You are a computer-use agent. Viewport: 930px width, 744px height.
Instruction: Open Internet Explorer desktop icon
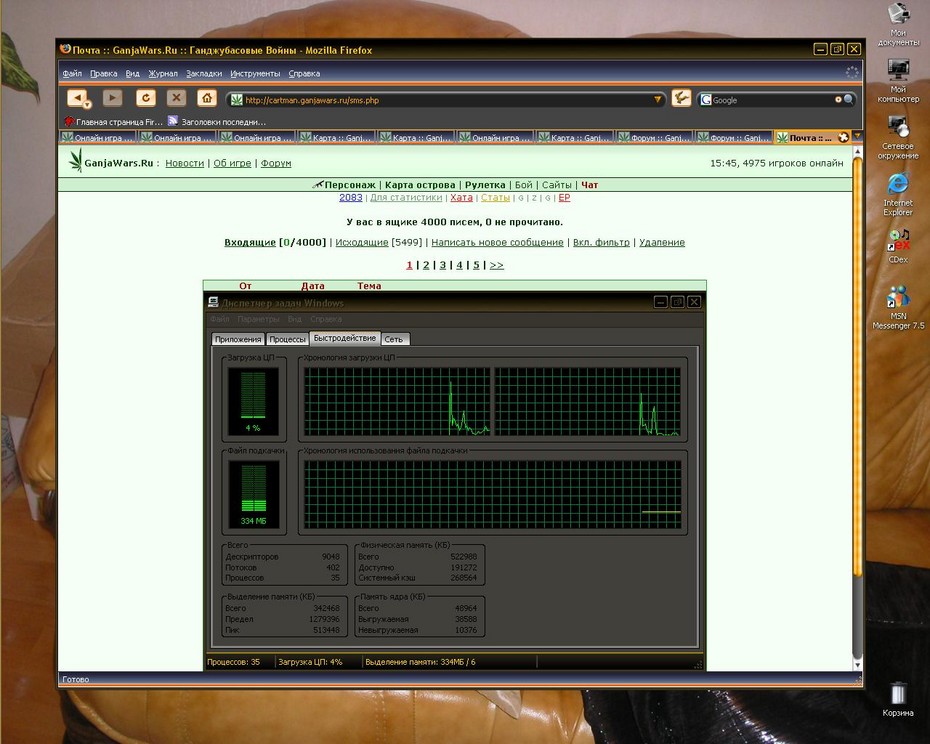(x=897, y=195)
